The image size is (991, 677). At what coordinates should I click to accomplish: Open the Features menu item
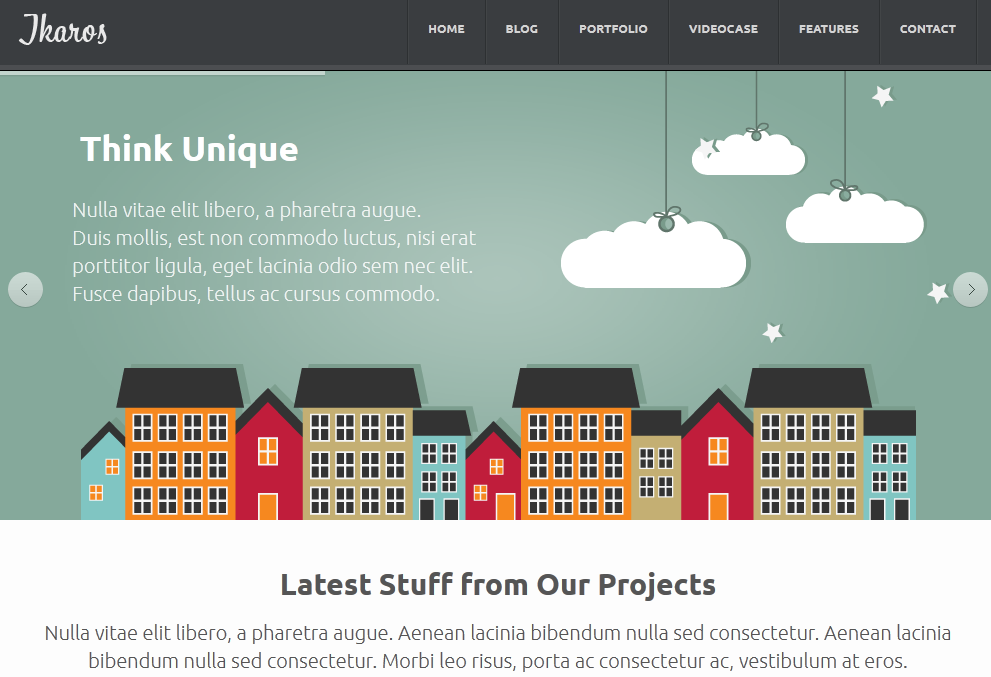point(829,29)
